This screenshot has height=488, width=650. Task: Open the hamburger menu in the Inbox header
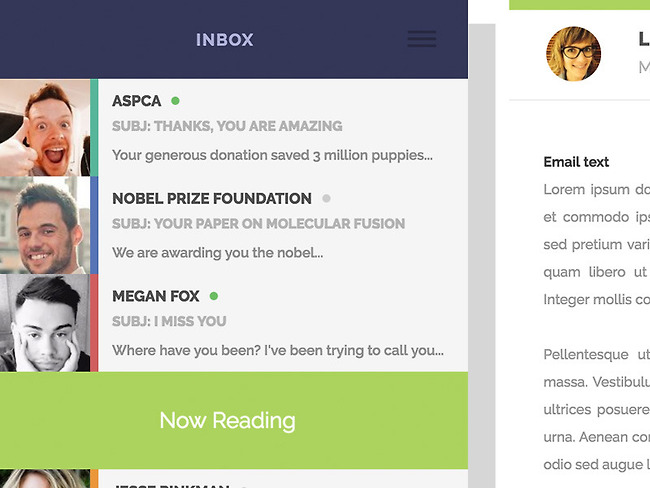(x=421, y=39)
